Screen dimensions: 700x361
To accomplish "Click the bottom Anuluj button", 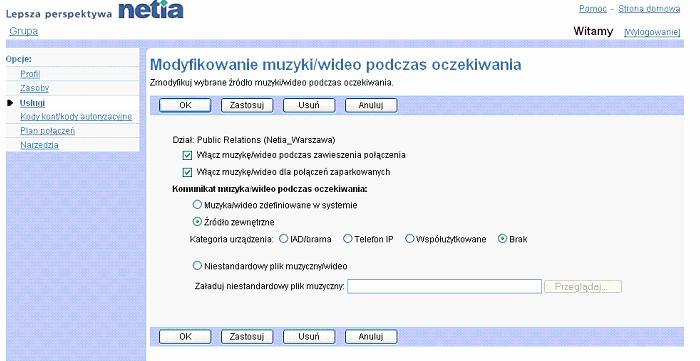I will click(371, 336).
